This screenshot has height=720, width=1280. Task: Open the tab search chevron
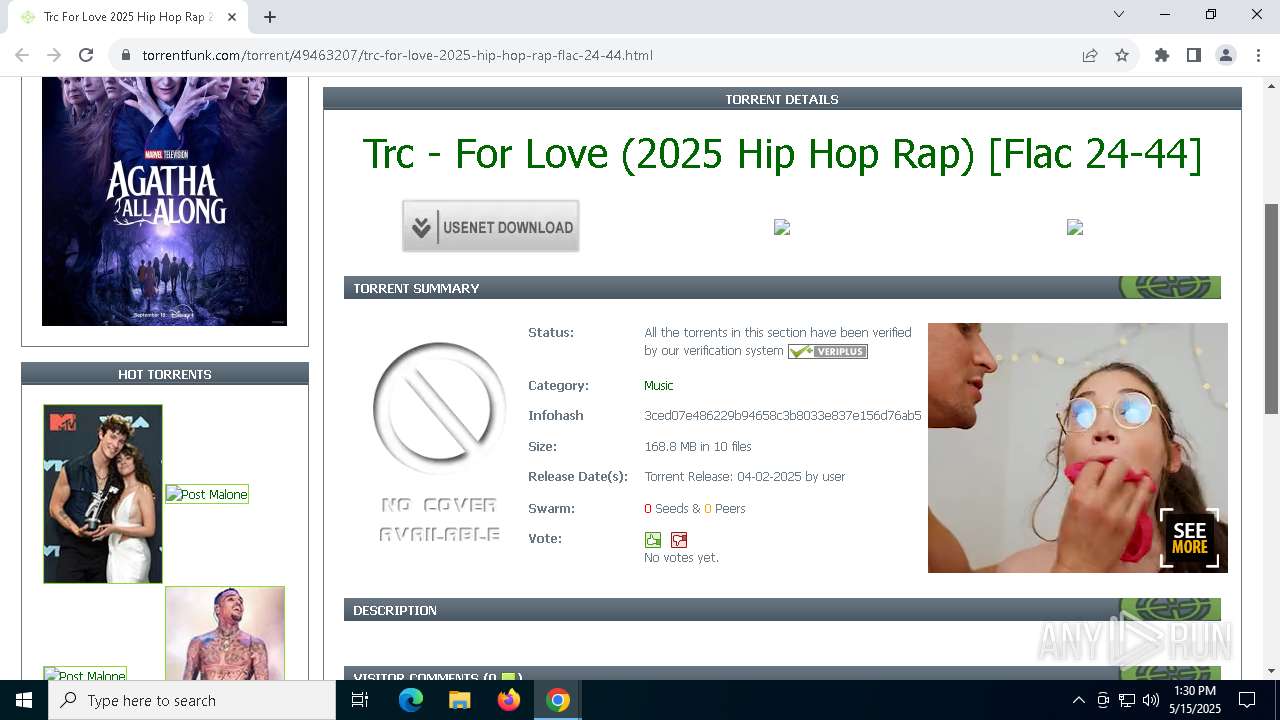[x=1119, y=14]
